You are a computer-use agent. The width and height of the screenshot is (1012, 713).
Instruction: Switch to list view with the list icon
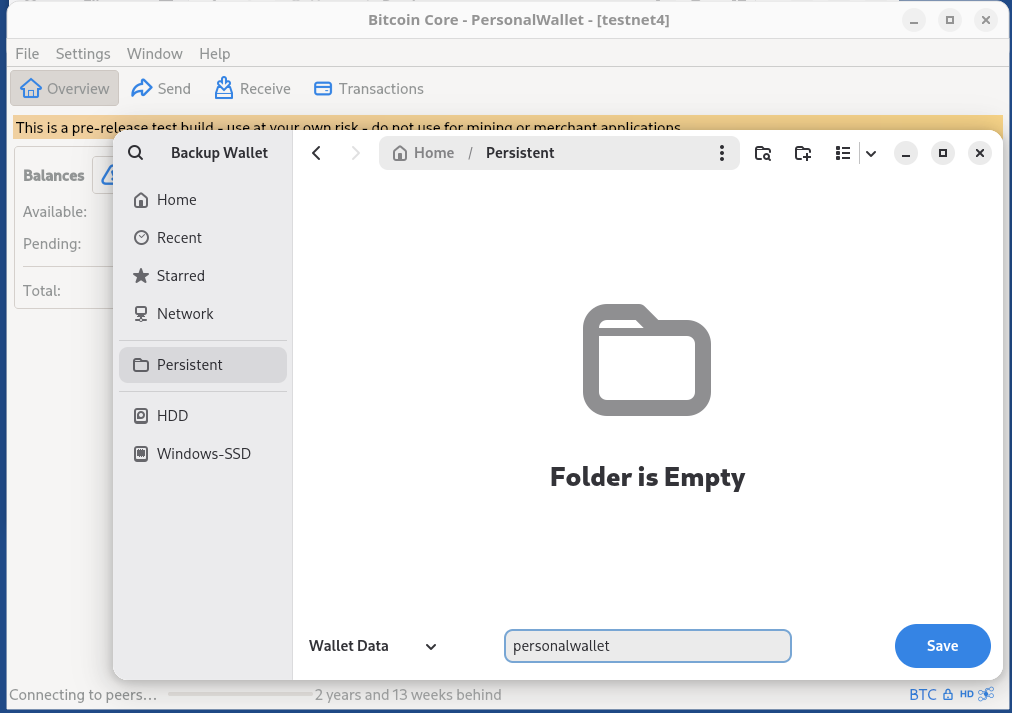(842, 153)
